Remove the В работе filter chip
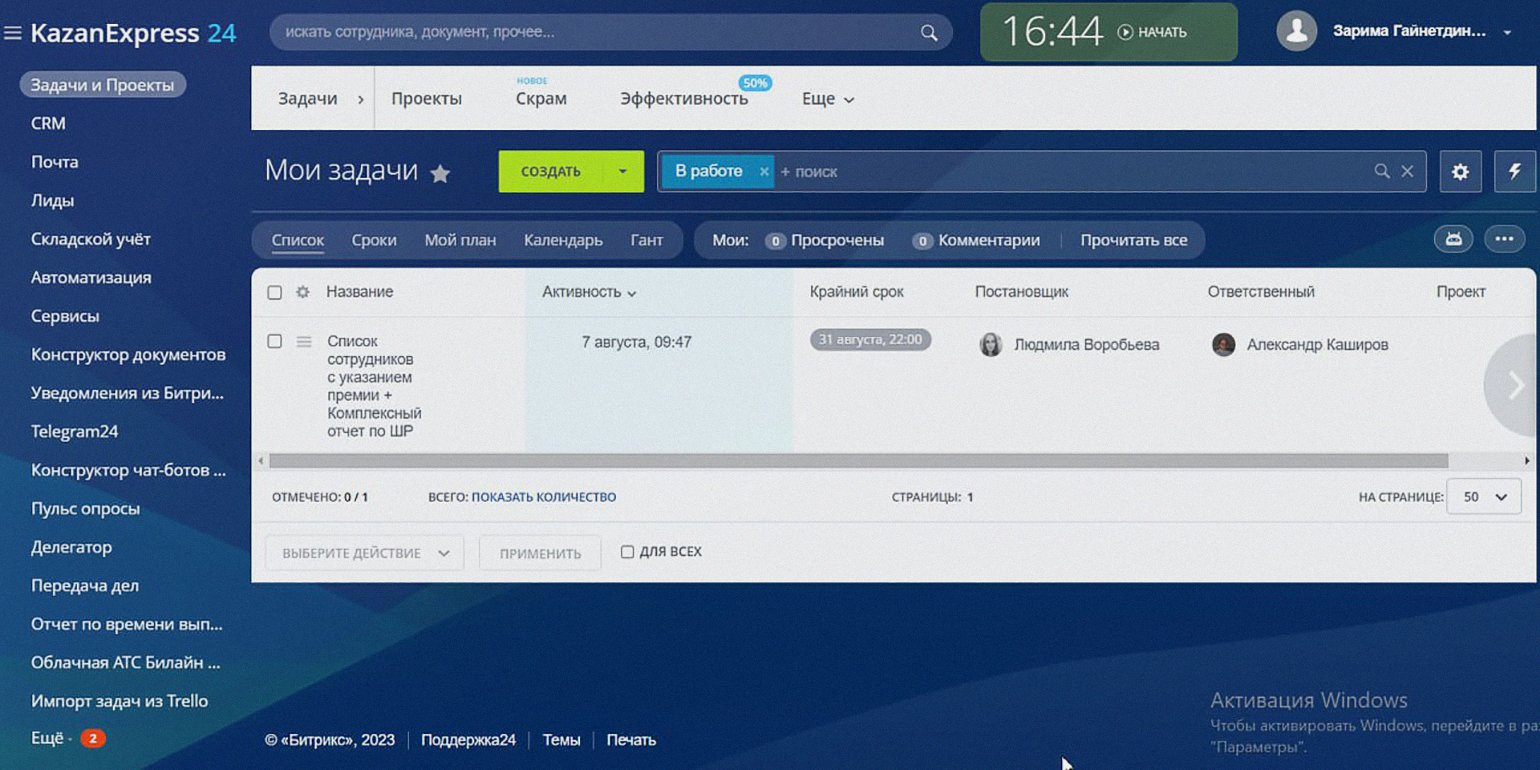Viewport: 1540px width, 770px height. [x=764, y=172]
